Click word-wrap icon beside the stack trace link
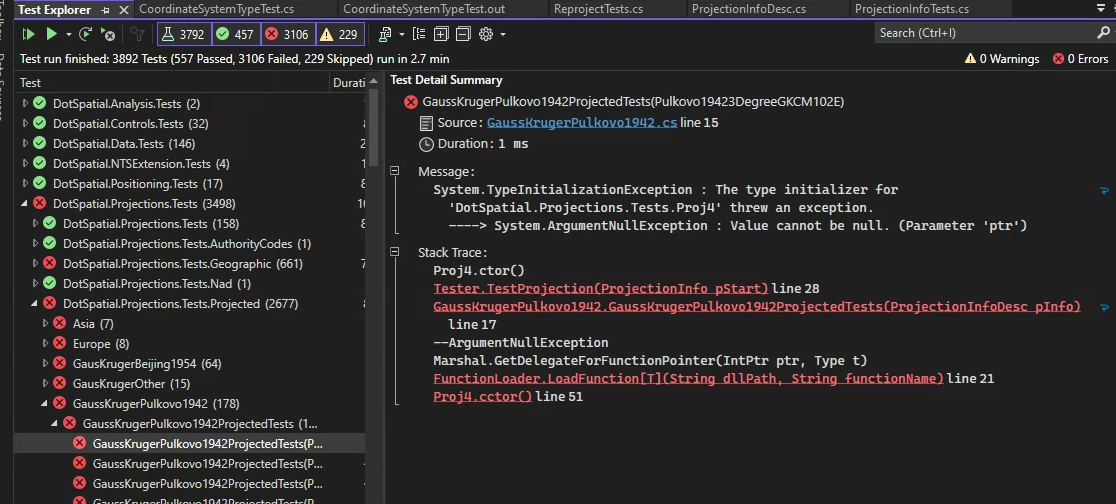Viewport: 1116px width, 504px height. click(x=1105, y=308)
